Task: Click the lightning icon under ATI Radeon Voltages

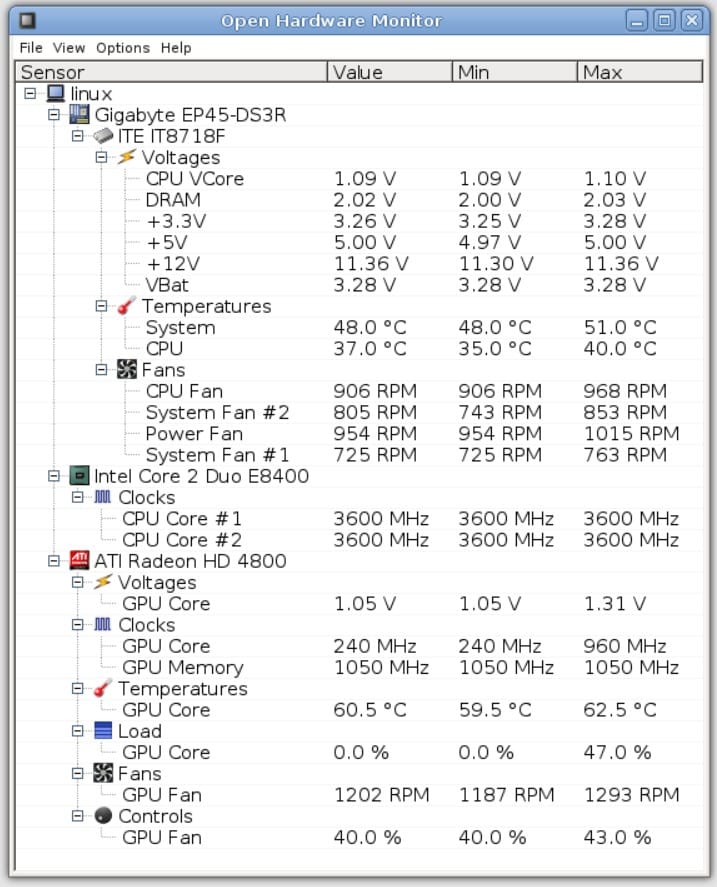Action: (103, 582)
